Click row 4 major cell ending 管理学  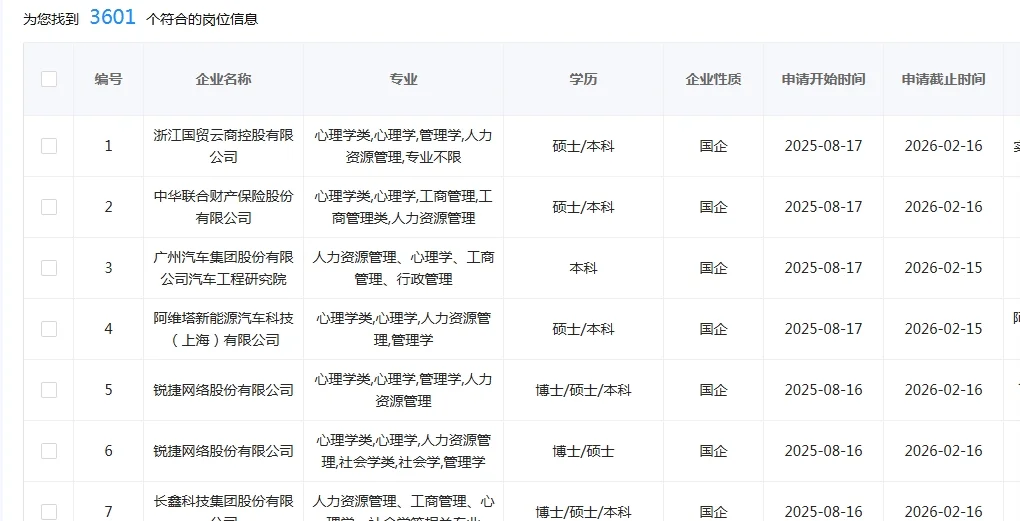click(403, 329)
